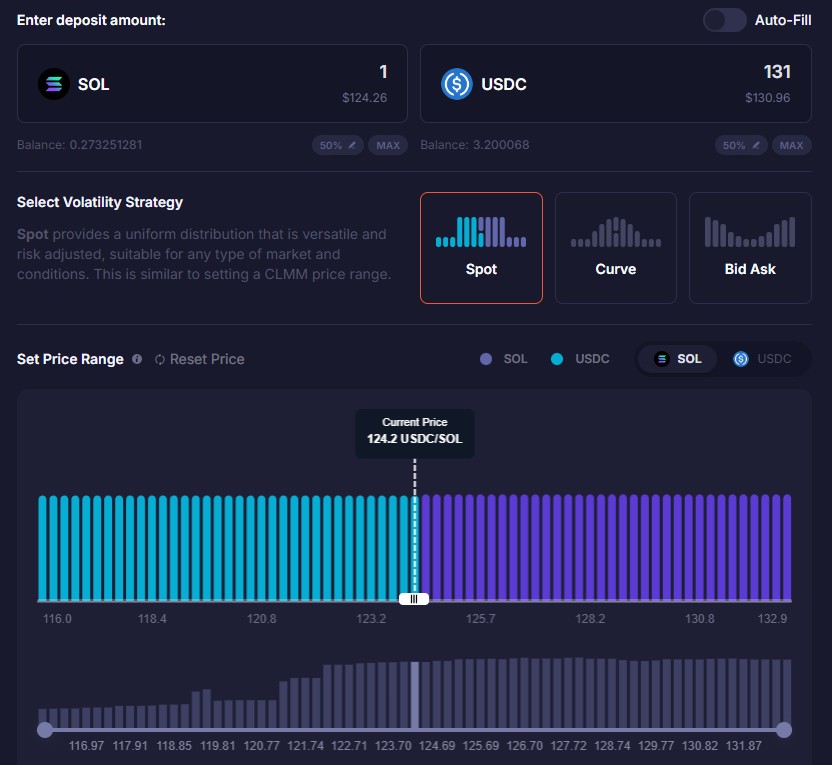This screenshot has height=765, width=832.
Task: Click the 50% edit button under SOL balance
Action: tap(338, 145)
